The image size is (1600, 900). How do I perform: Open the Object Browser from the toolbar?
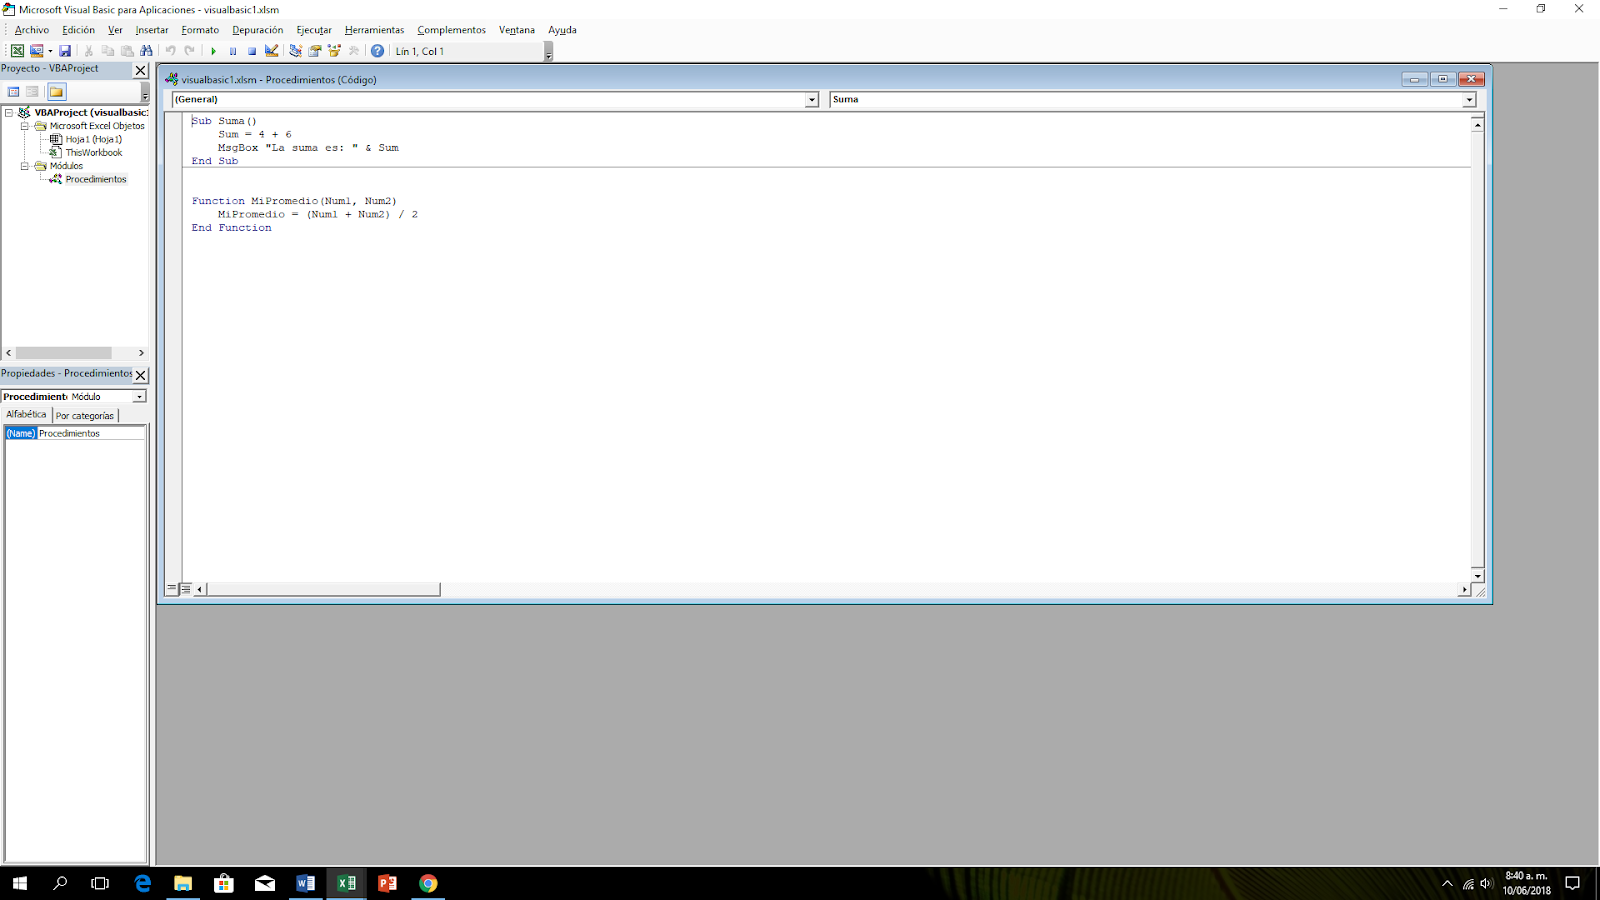[x=334, y=50]
